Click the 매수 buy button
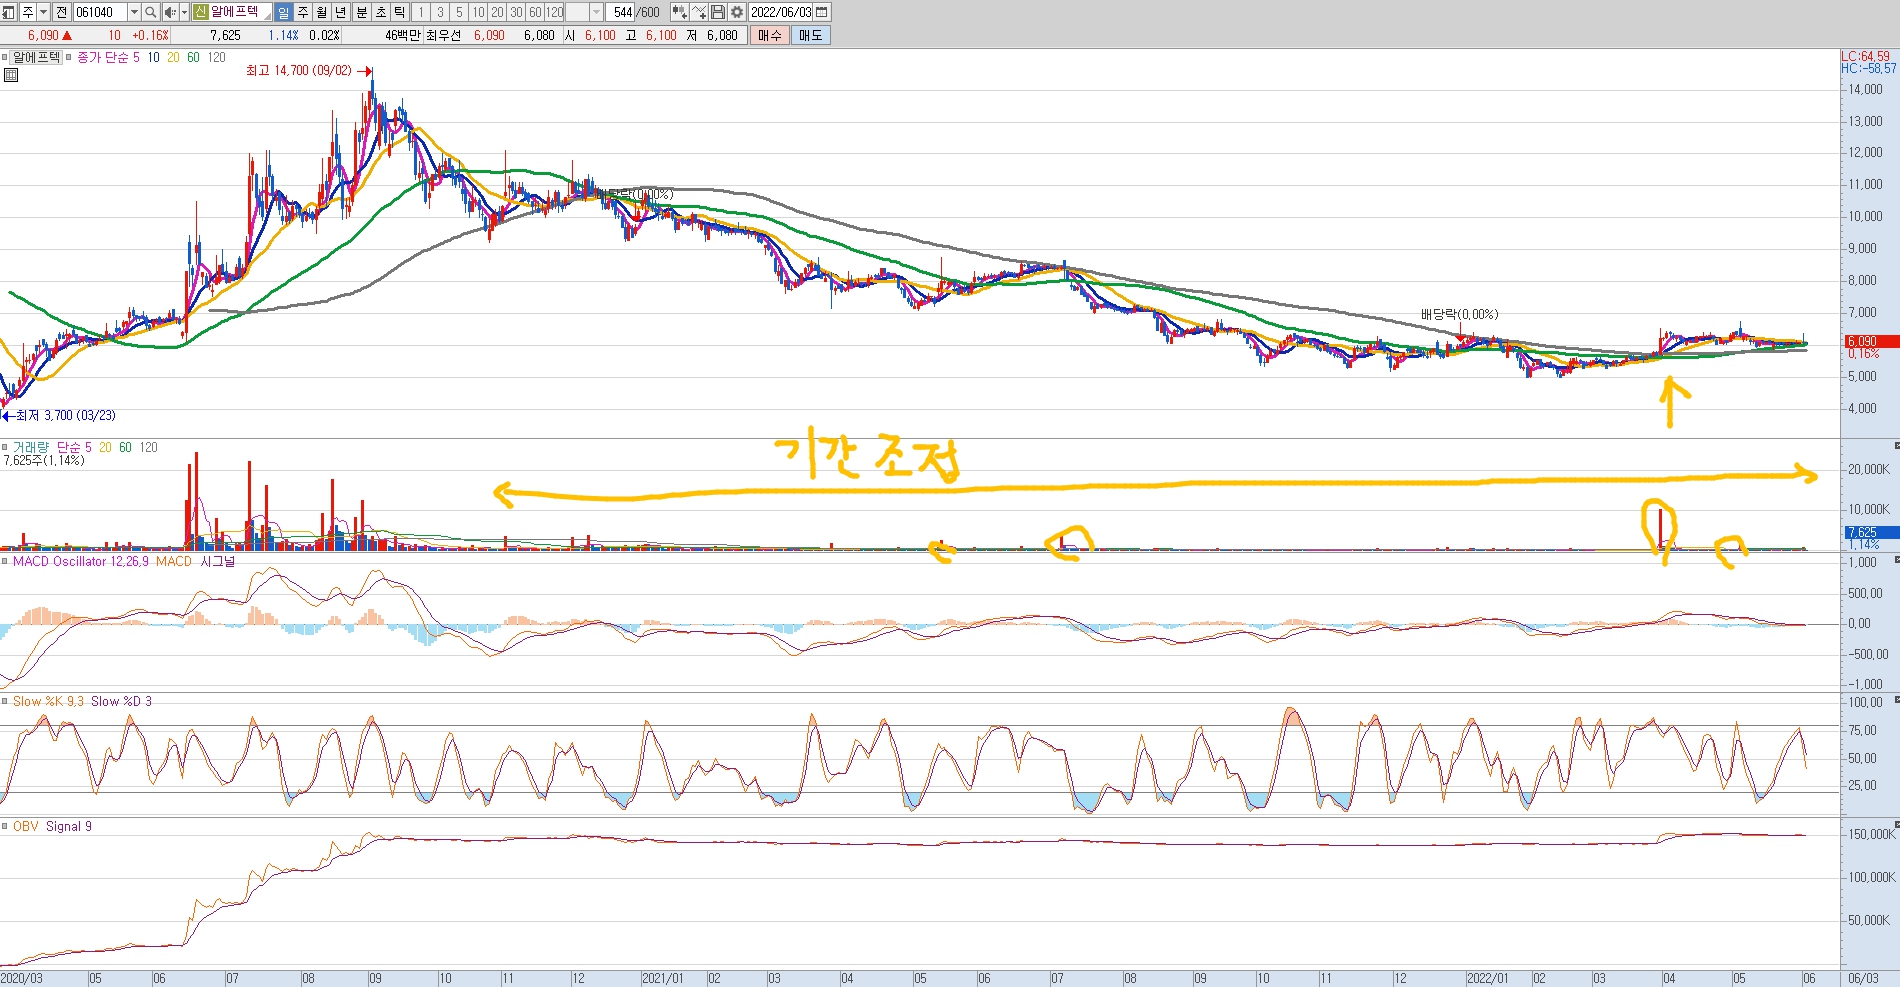This screenshot has width=1900, height=987. tap(769, 35)
